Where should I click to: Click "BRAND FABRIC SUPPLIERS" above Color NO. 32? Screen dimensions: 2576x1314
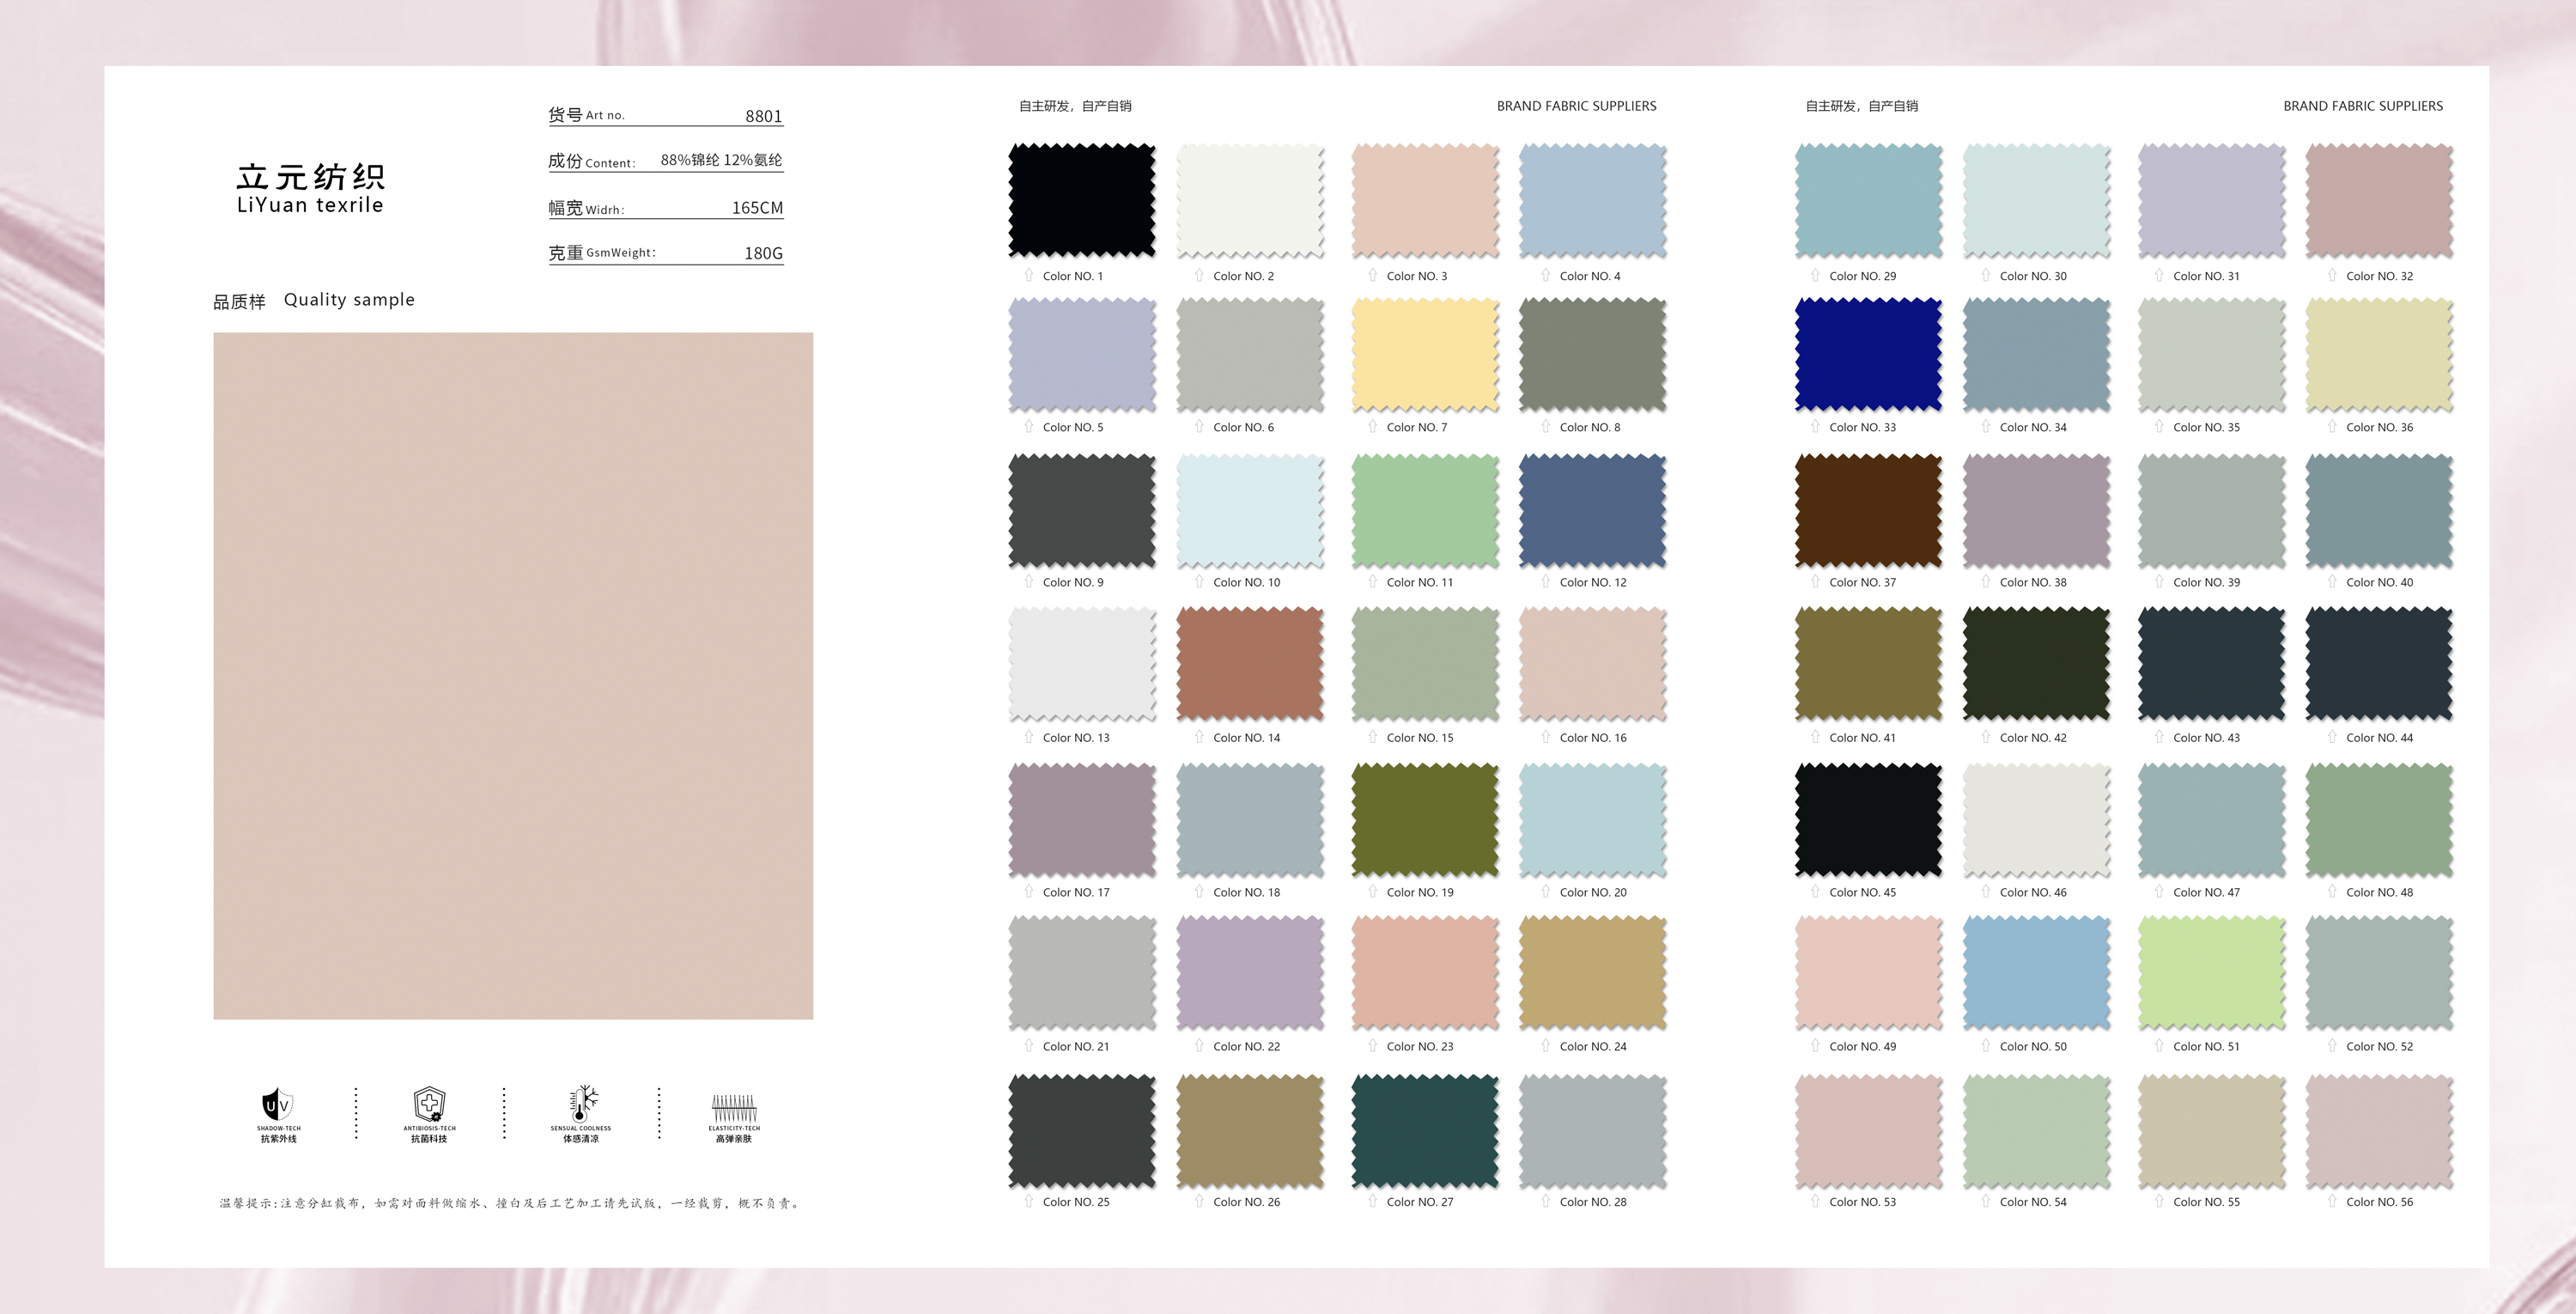(2363, 106)
